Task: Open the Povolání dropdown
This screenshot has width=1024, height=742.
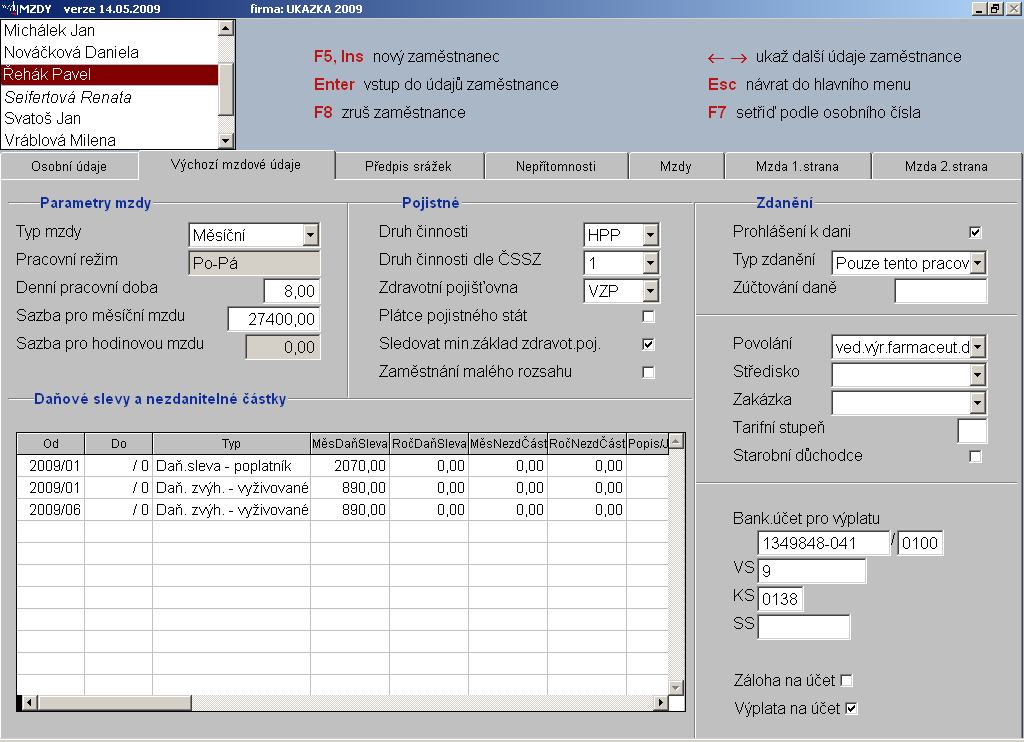Action: [978, 347]
